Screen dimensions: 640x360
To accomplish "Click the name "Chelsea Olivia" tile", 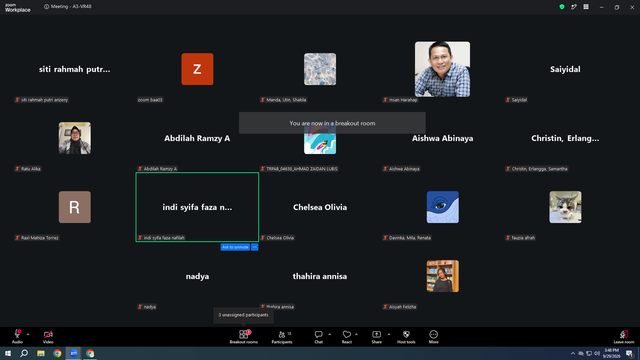I will click(320, 207).
